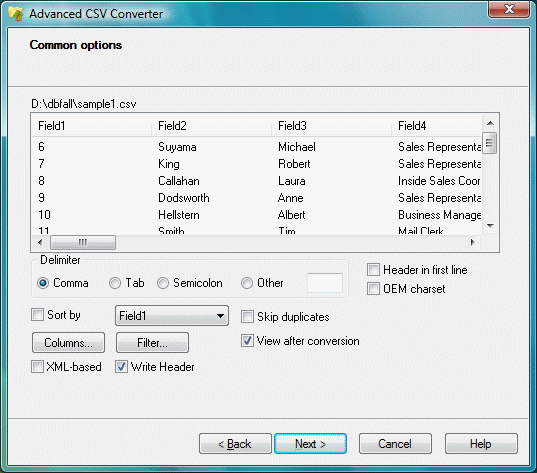Go to previous step with Back
The height and width of the screenshot is (473, 537).
click(x=235, y=444)
